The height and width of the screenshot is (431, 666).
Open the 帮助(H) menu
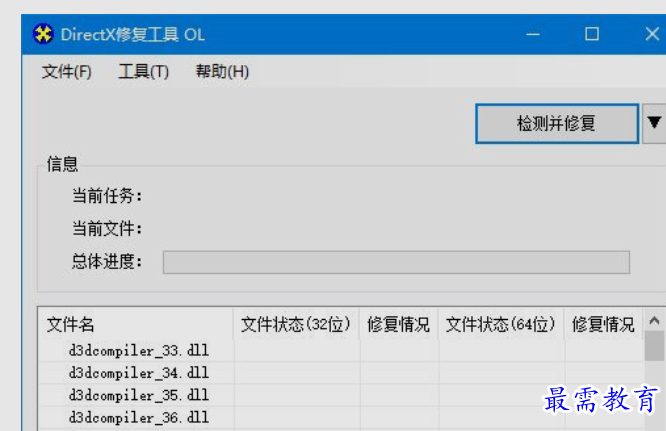tap(222, 71)
